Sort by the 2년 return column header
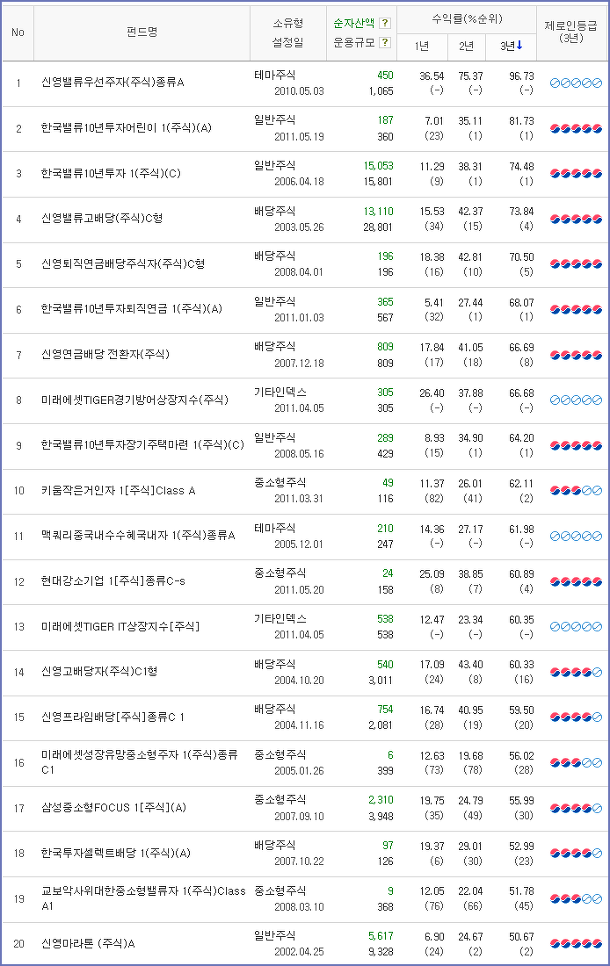 pos(466,46)
